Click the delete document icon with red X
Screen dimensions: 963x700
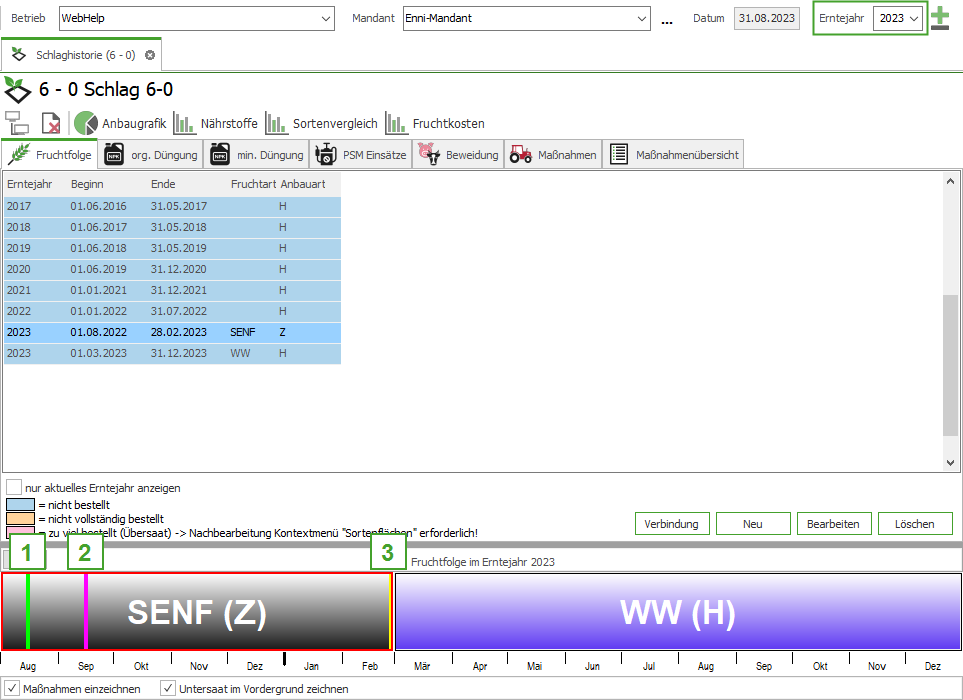click(x=51, y=123)
